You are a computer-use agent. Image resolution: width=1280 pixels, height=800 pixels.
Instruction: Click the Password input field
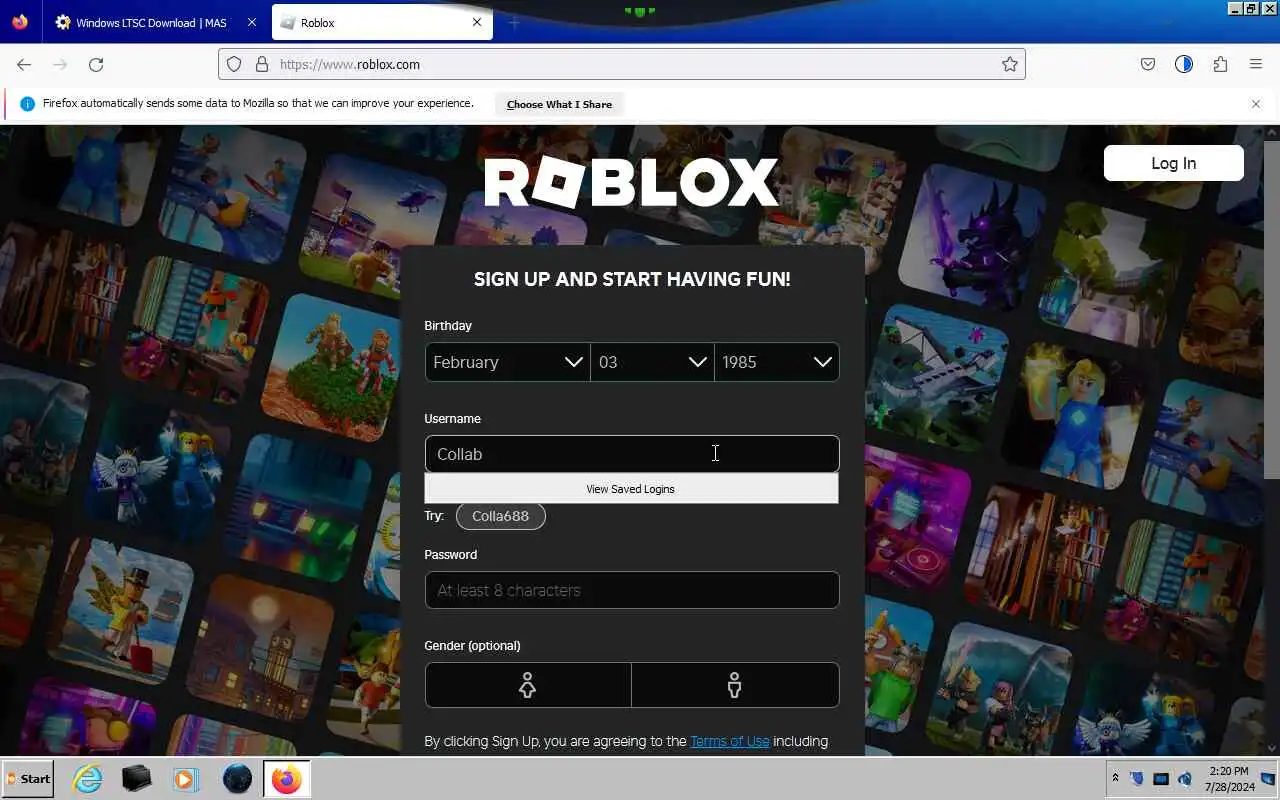pos(632,590)
